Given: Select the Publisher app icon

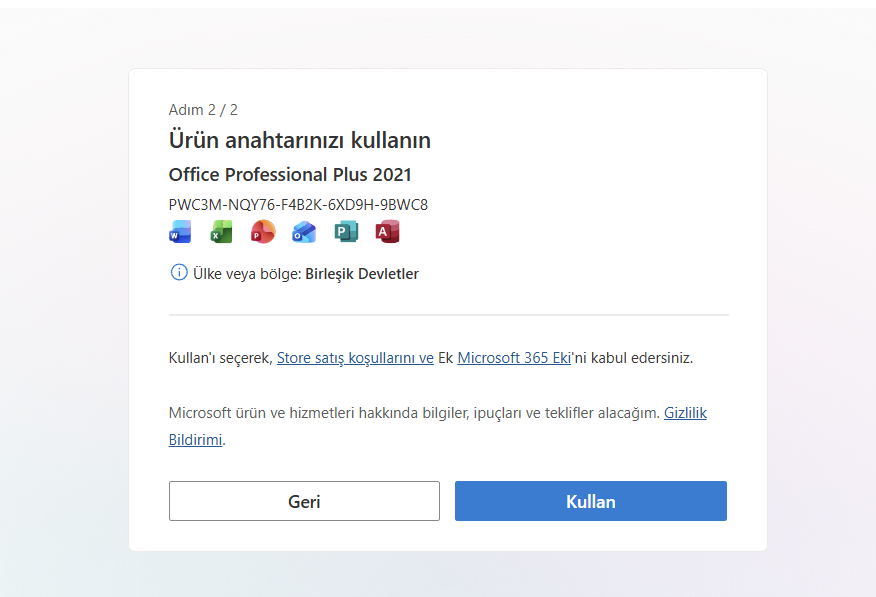Looking at the screenshot, I should point(346,232).
